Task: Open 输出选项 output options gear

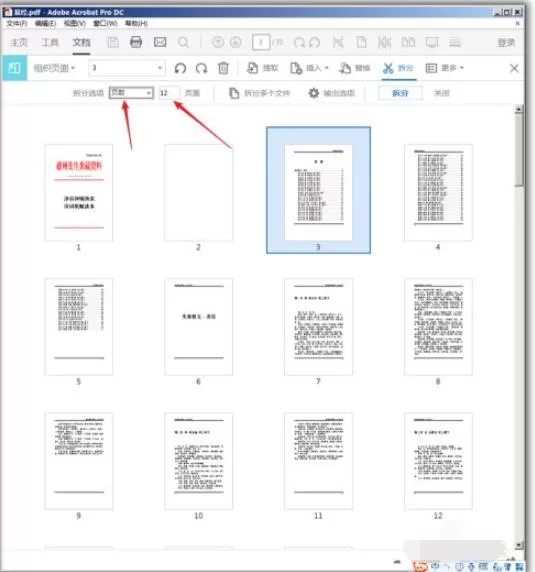Action: [331, 93]
